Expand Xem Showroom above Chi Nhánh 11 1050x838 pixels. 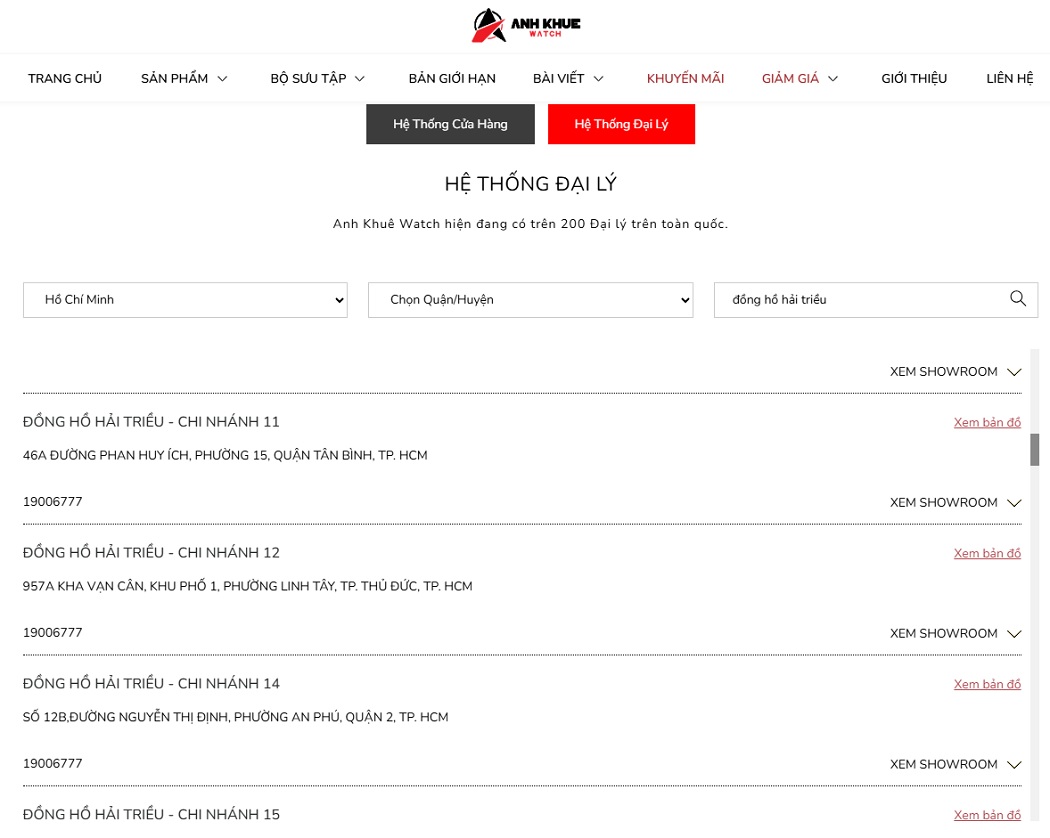(956, 372)
